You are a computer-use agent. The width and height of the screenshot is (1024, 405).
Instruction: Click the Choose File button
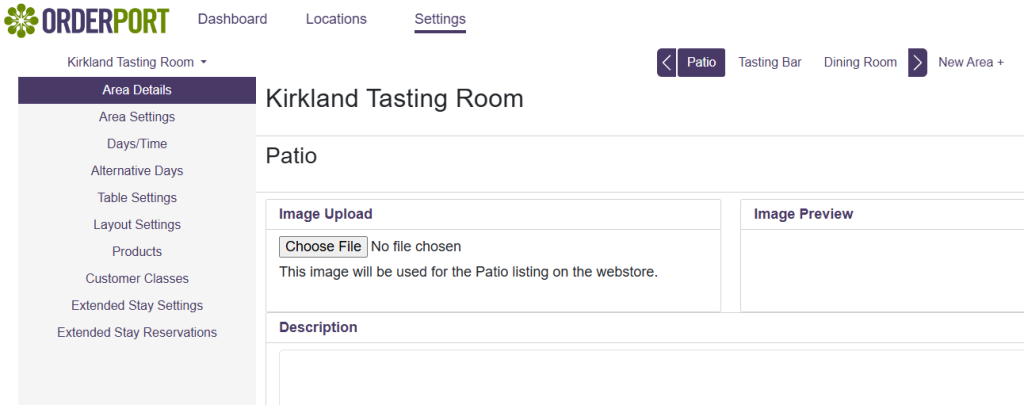coord(322,246)
